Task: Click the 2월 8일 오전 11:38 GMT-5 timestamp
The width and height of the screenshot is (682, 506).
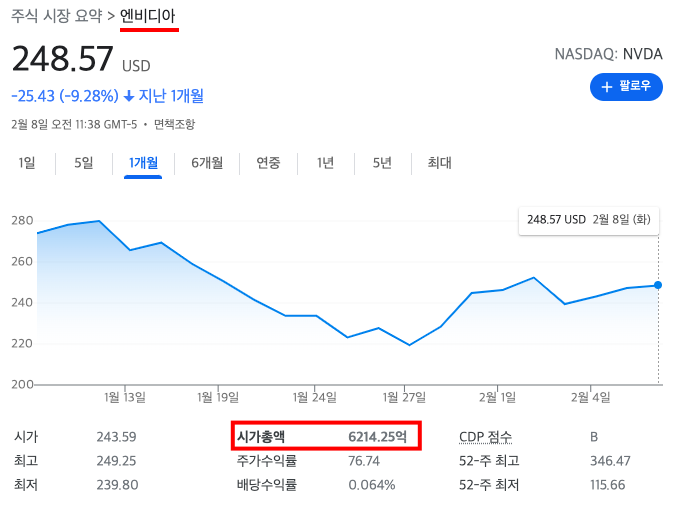Action: 74,124
